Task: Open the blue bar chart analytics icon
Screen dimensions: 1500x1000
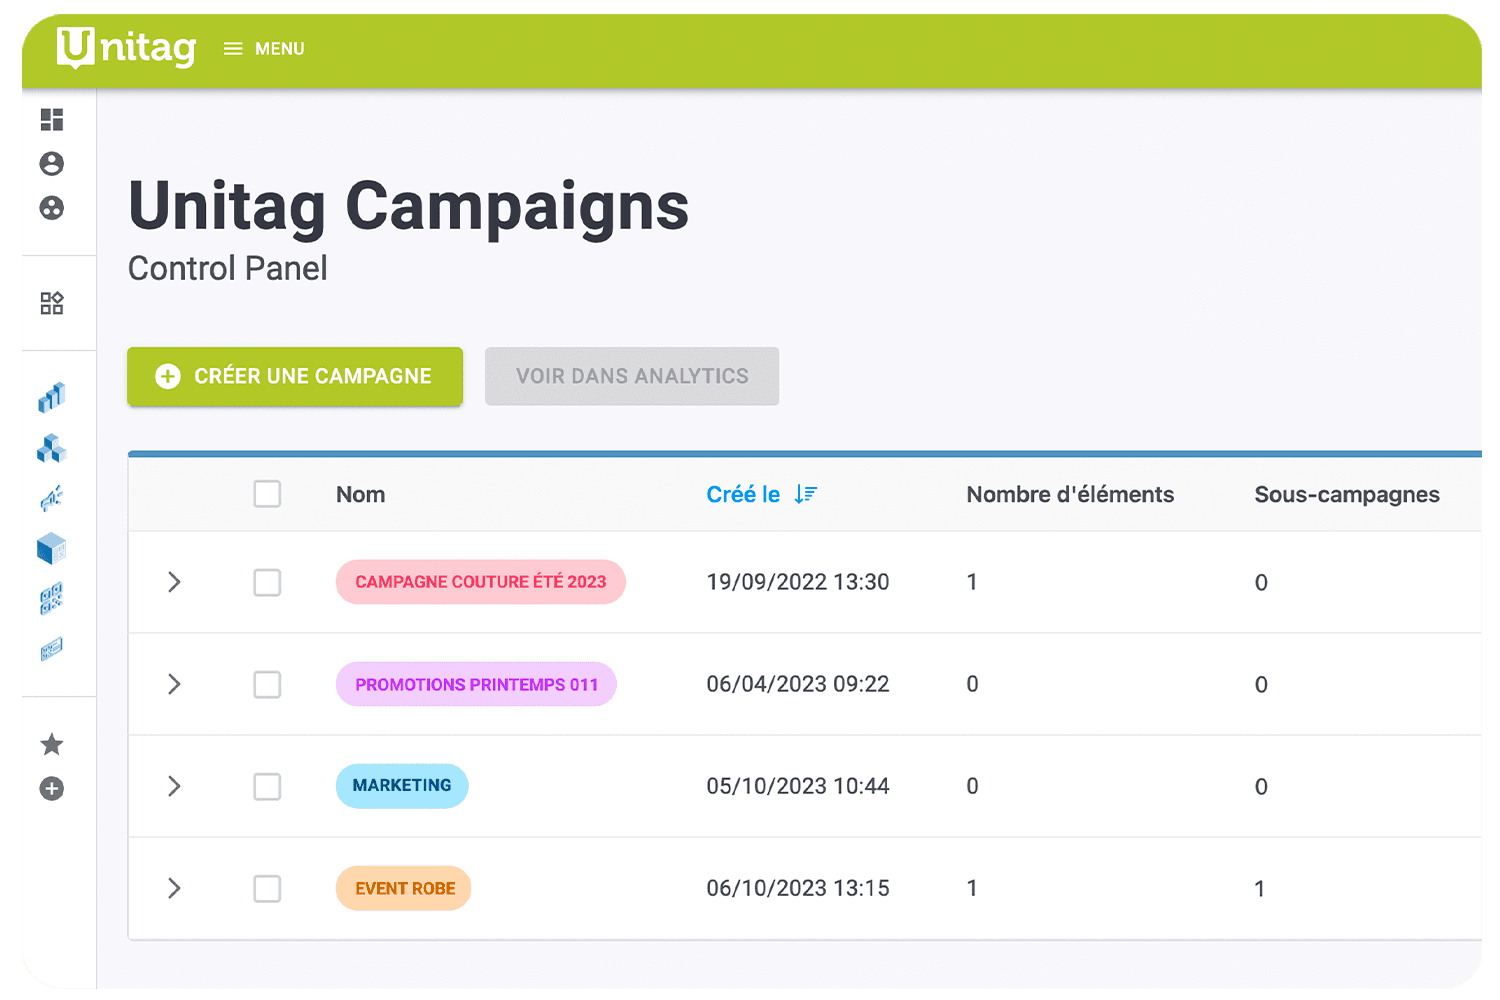Action: 52,398
